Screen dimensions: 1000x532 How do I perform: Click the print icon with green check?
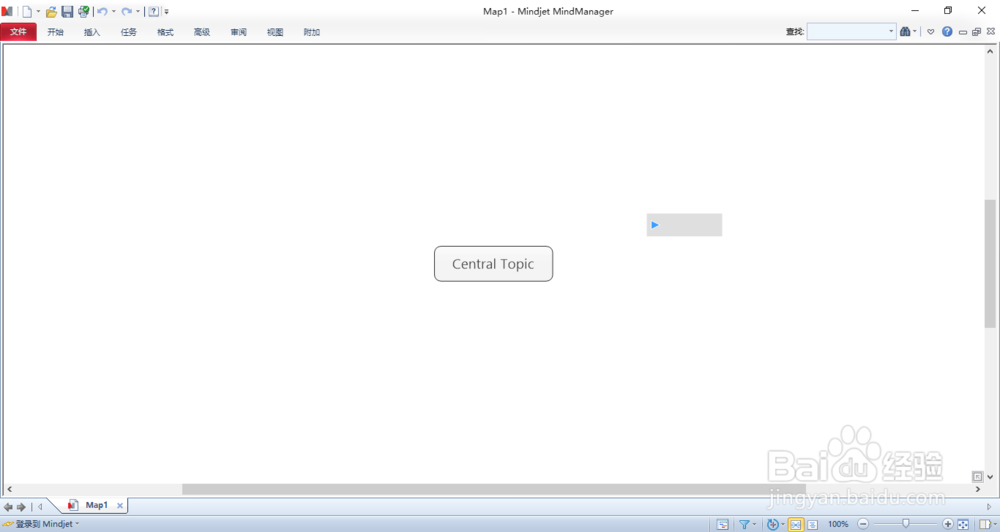click(x=84, y=11)
